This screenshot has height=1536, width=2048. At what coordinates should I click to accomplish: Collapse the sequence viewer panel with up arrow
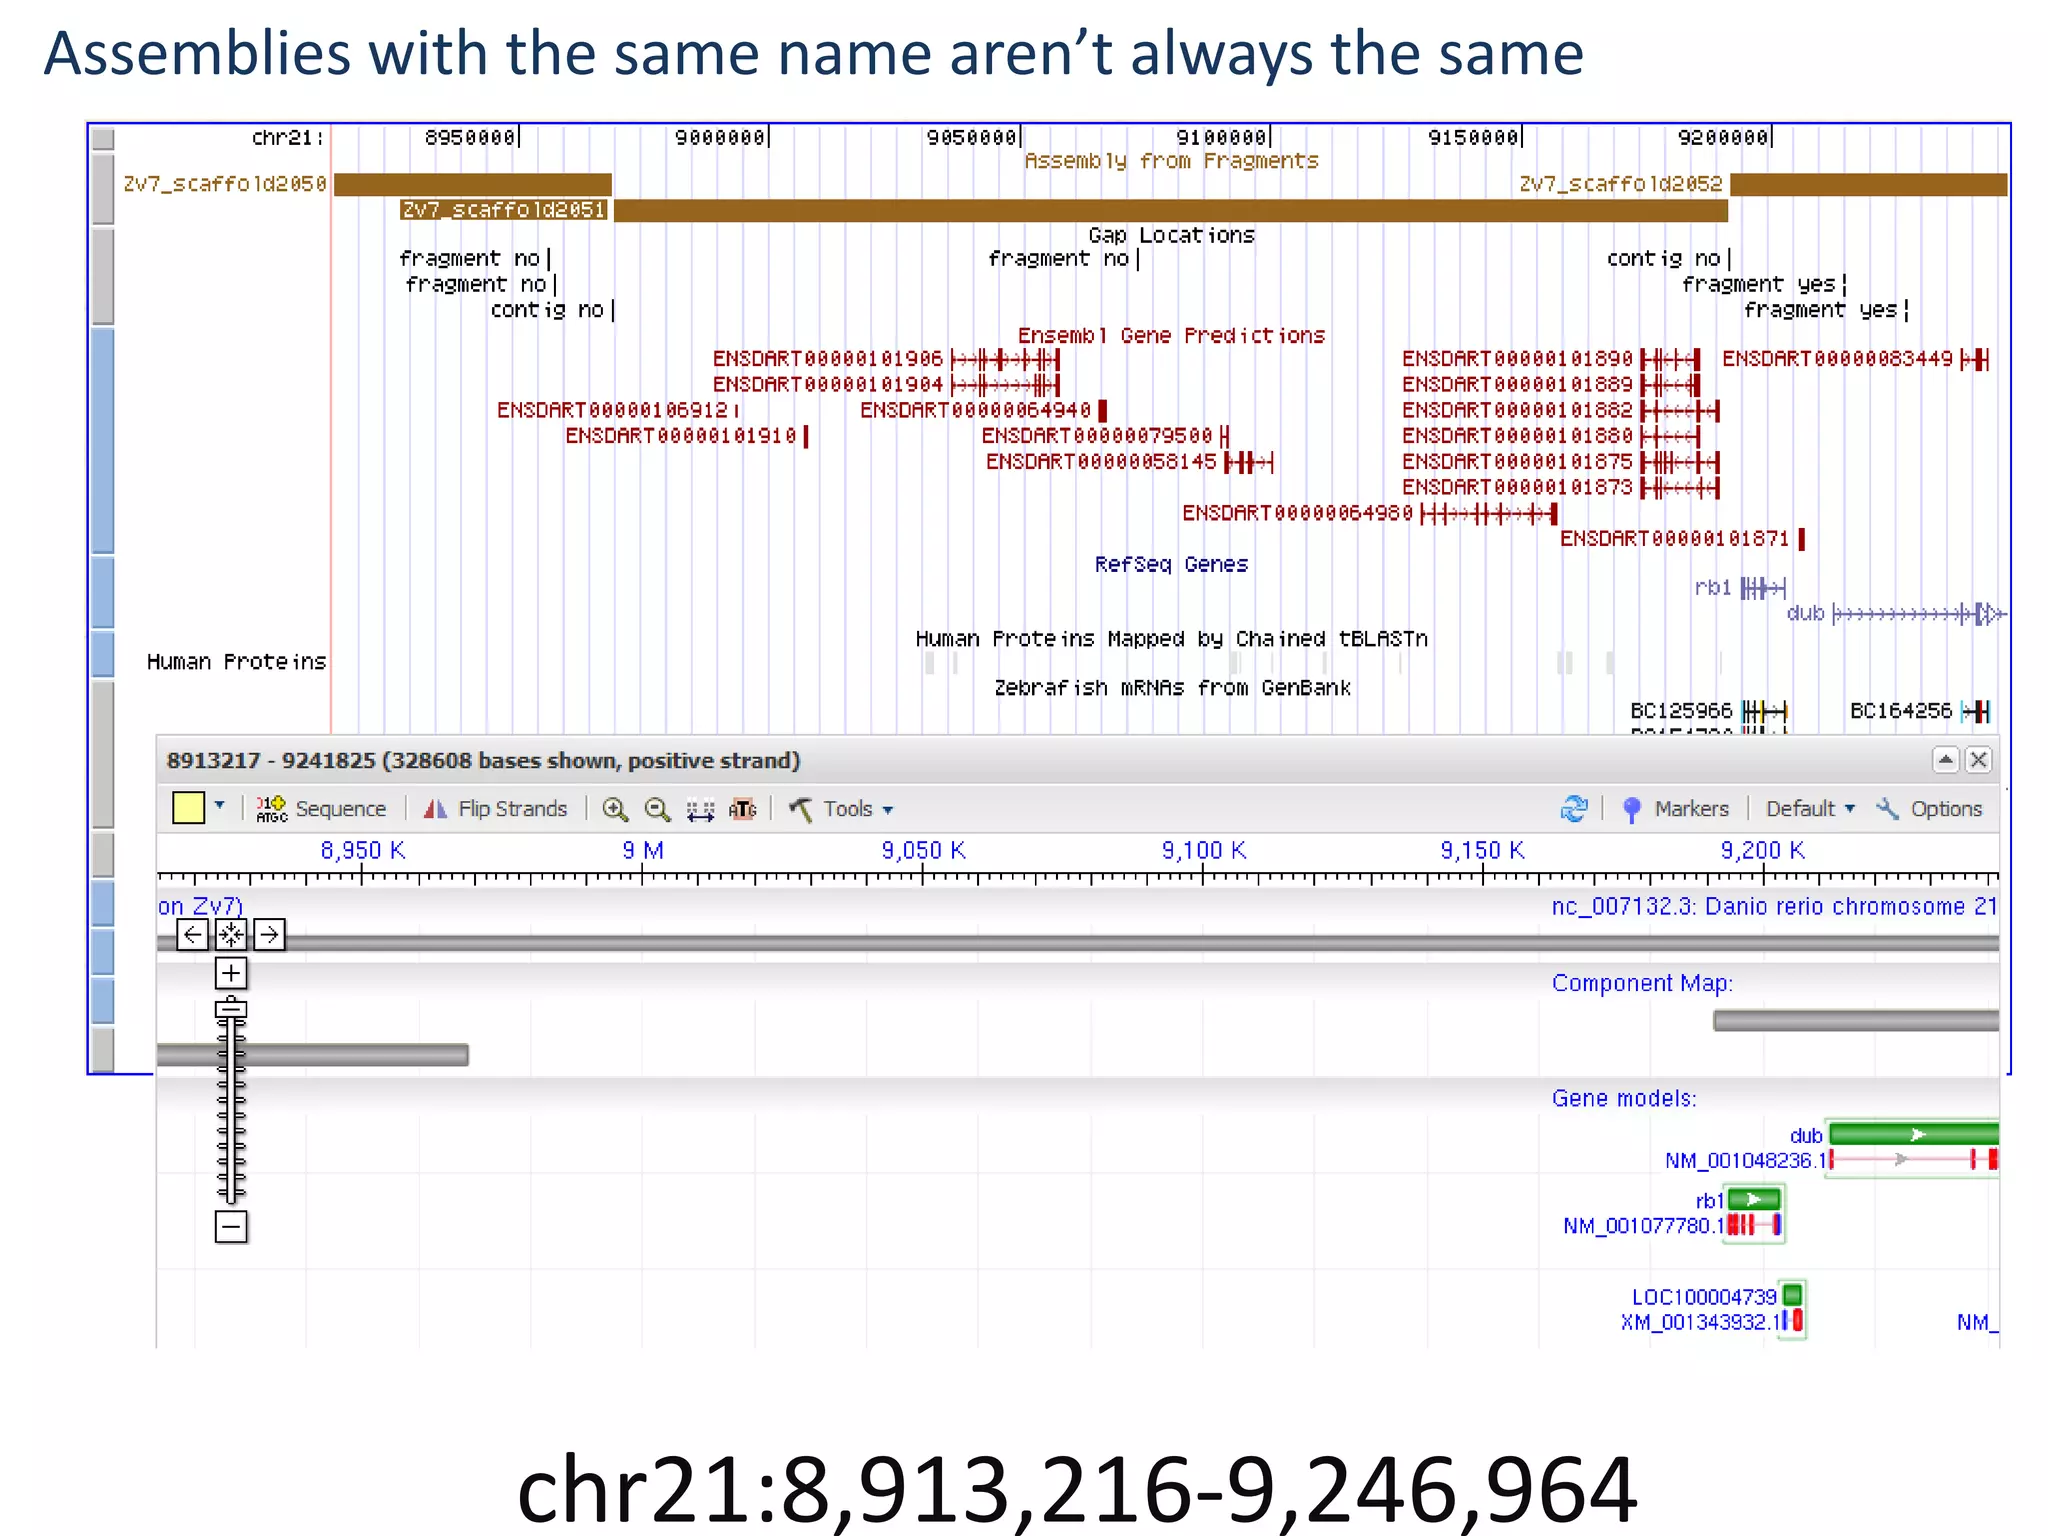pos(1945,760)
